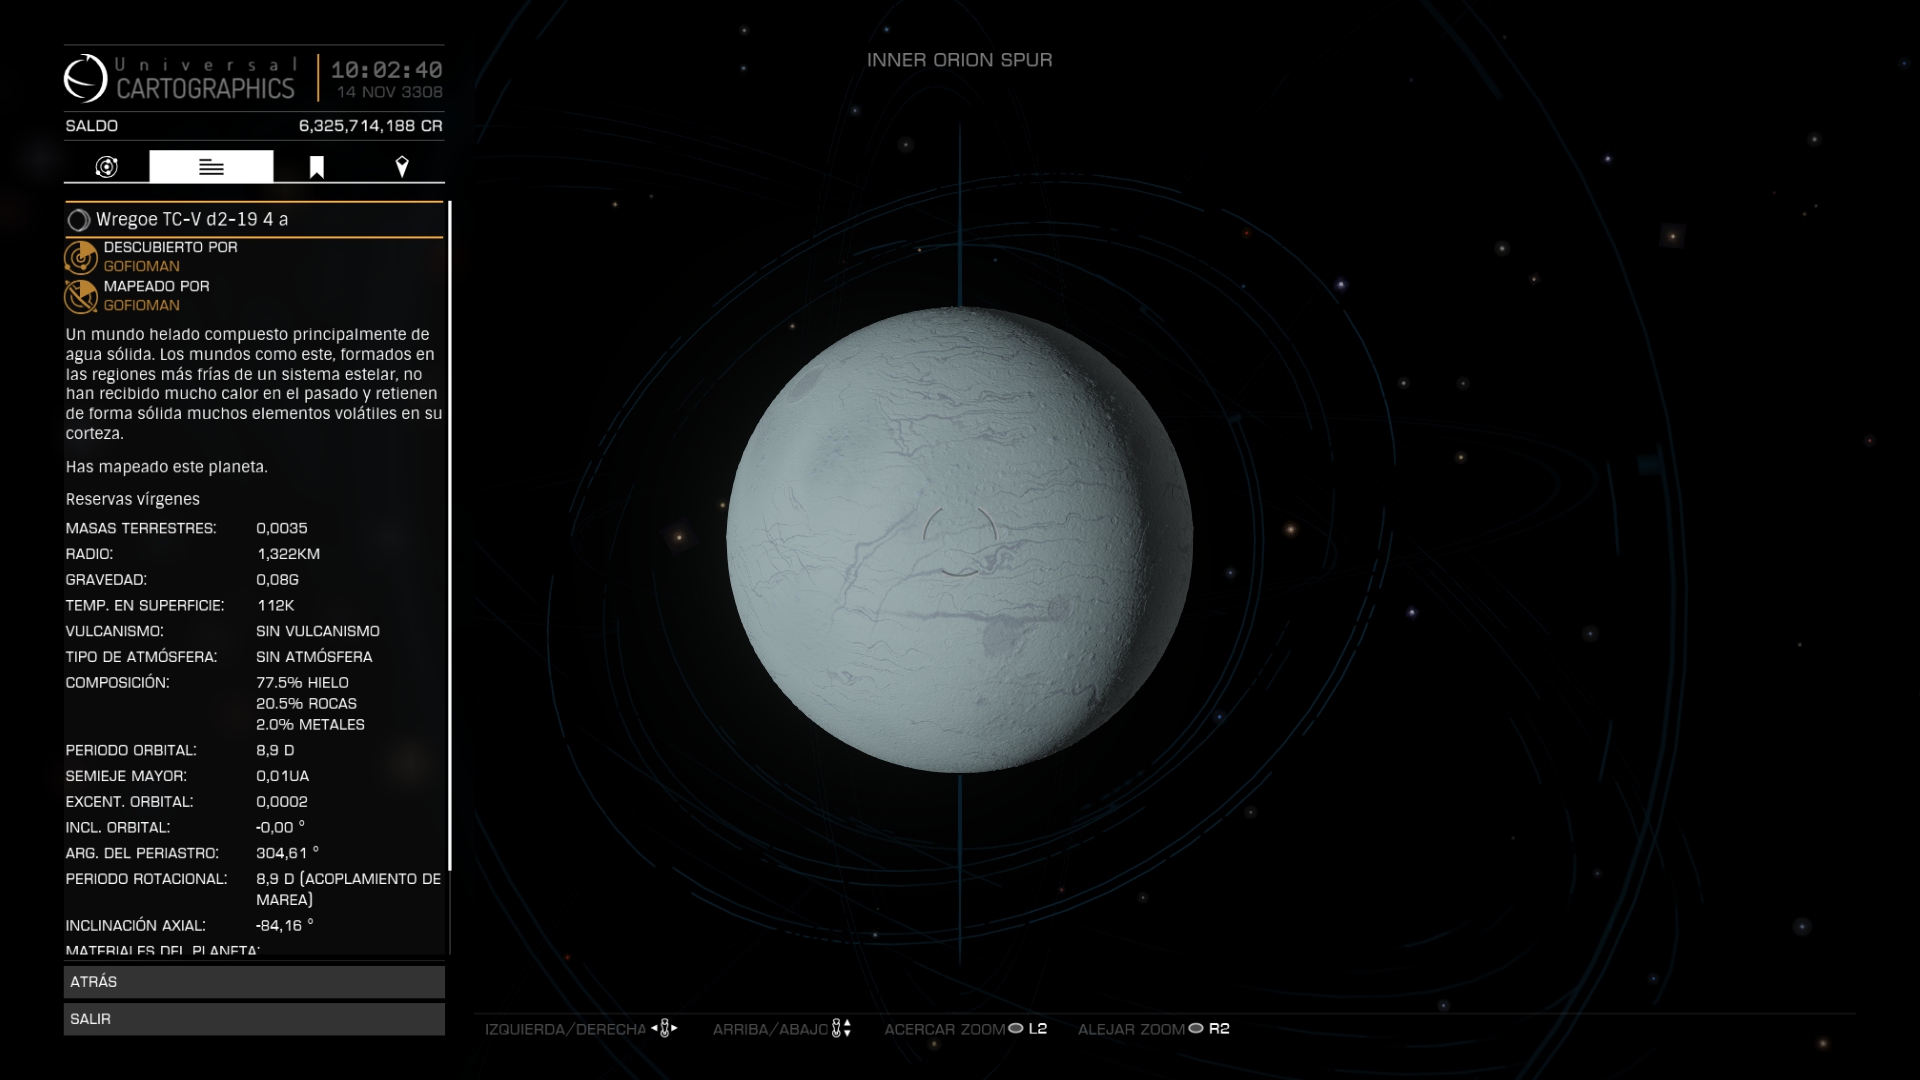Click the RADIO value 1,322KM

(x=288, y=554)
